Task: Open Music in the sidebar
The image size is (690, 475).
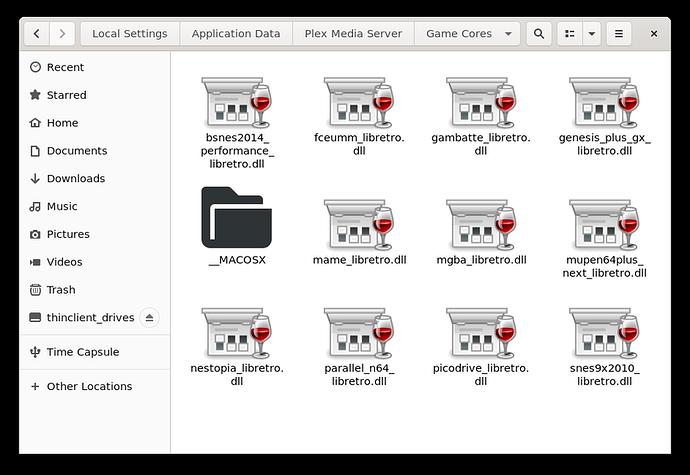Action: coord(95,206)
